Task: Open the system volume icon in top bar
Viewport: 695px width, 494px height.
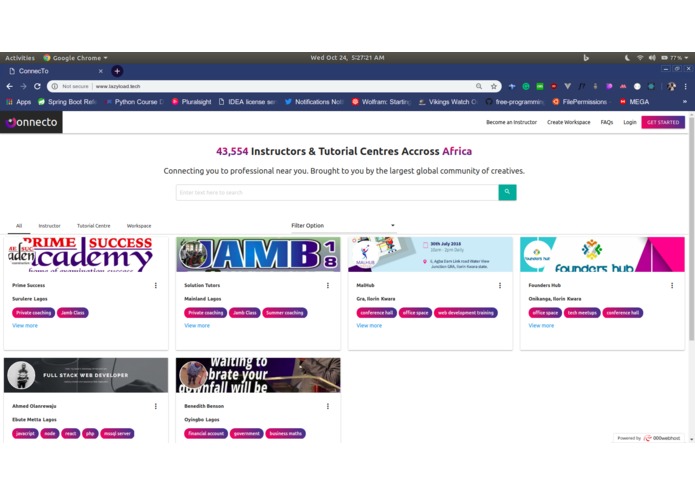Action: pos(652,58)
